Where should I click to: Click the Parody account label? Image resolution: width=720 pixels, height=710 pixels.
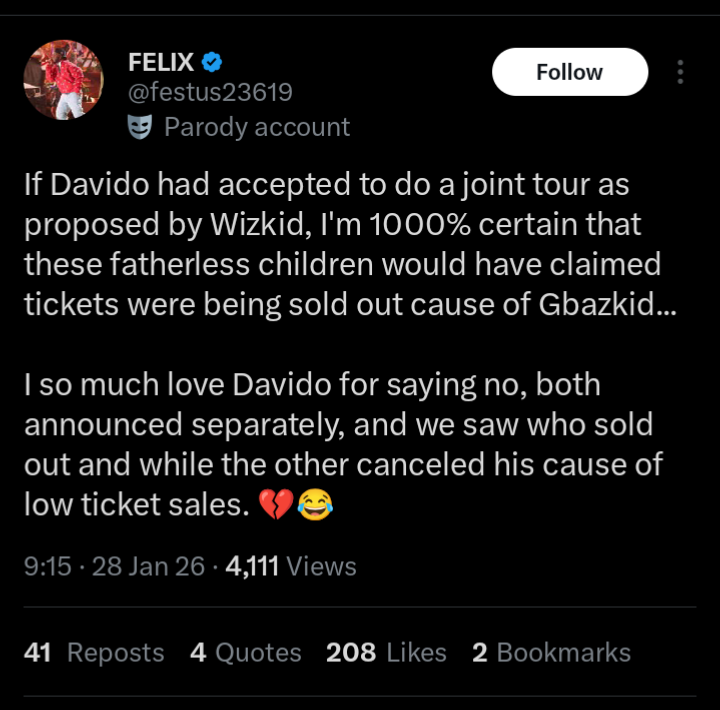[x=256, y=127]
